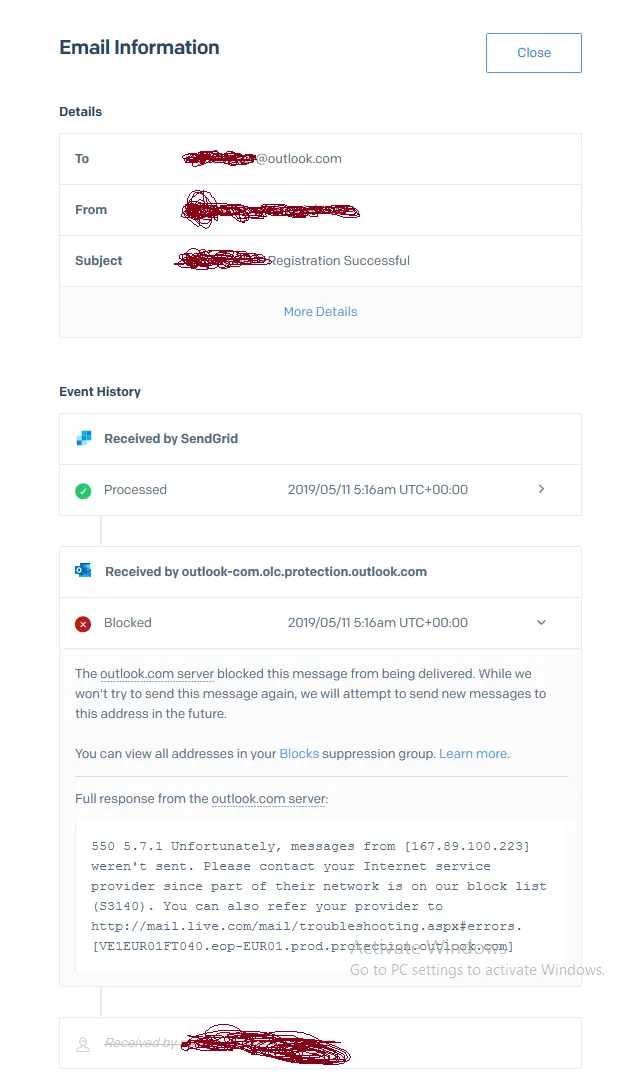
Task: Open the Blocks suppression group link
Action: point(299,753)
